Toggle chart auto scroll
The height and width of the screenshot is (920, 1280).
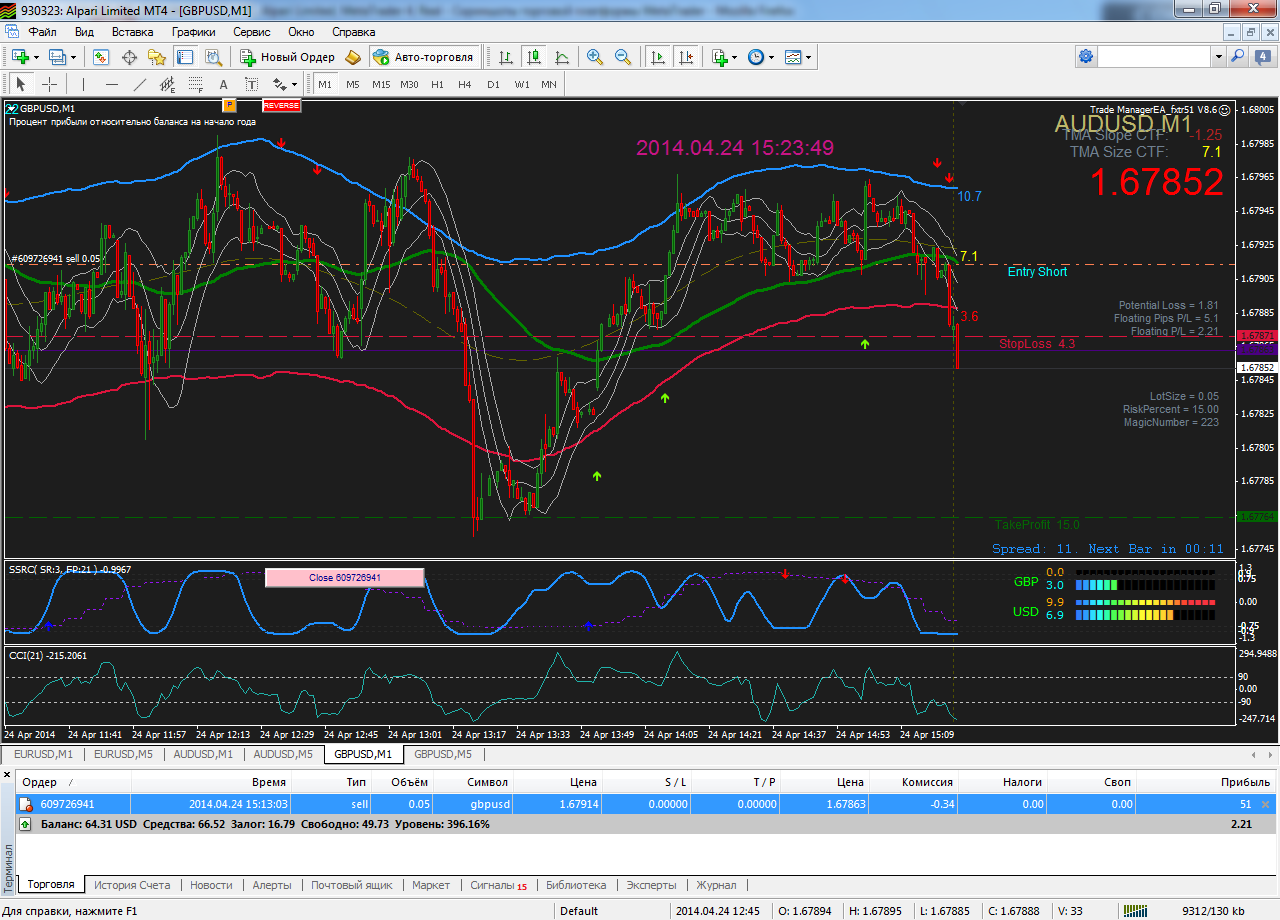tap(657, 57)
